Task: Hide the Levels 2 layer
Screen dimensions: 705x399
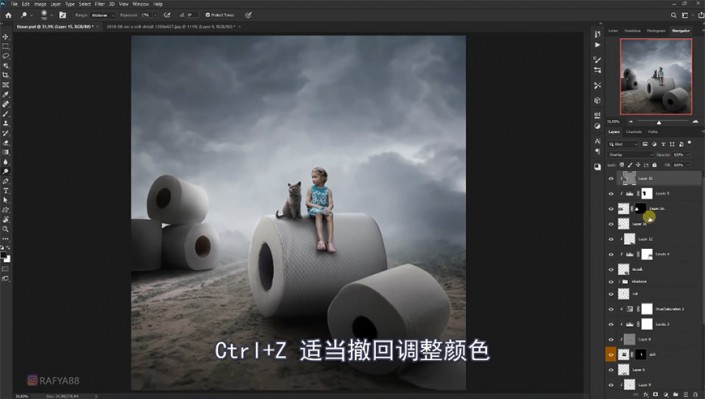Action: point(611,324)
